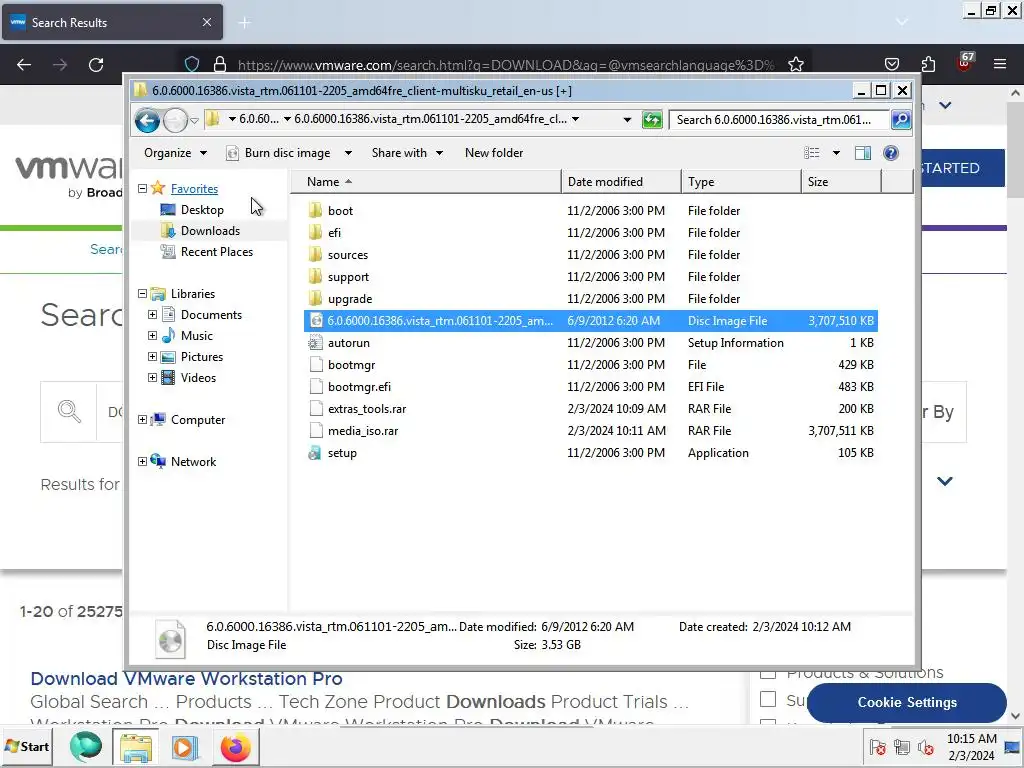Sort files by the Name column

[426, 182]
